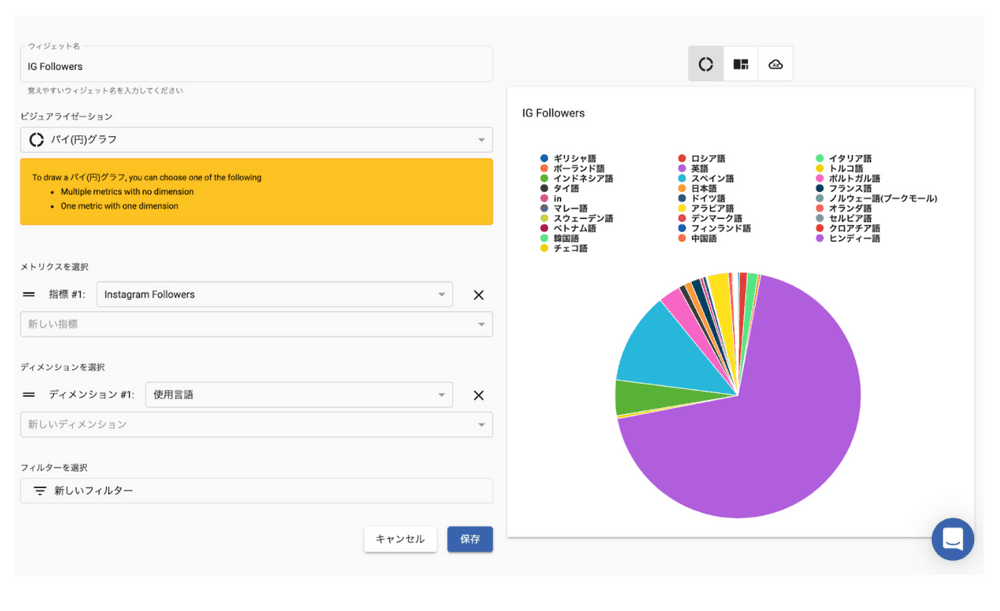Screen dimensions: 1000x611
Task: Open the 新しい指標 dropdown
Action: (256, 324)
